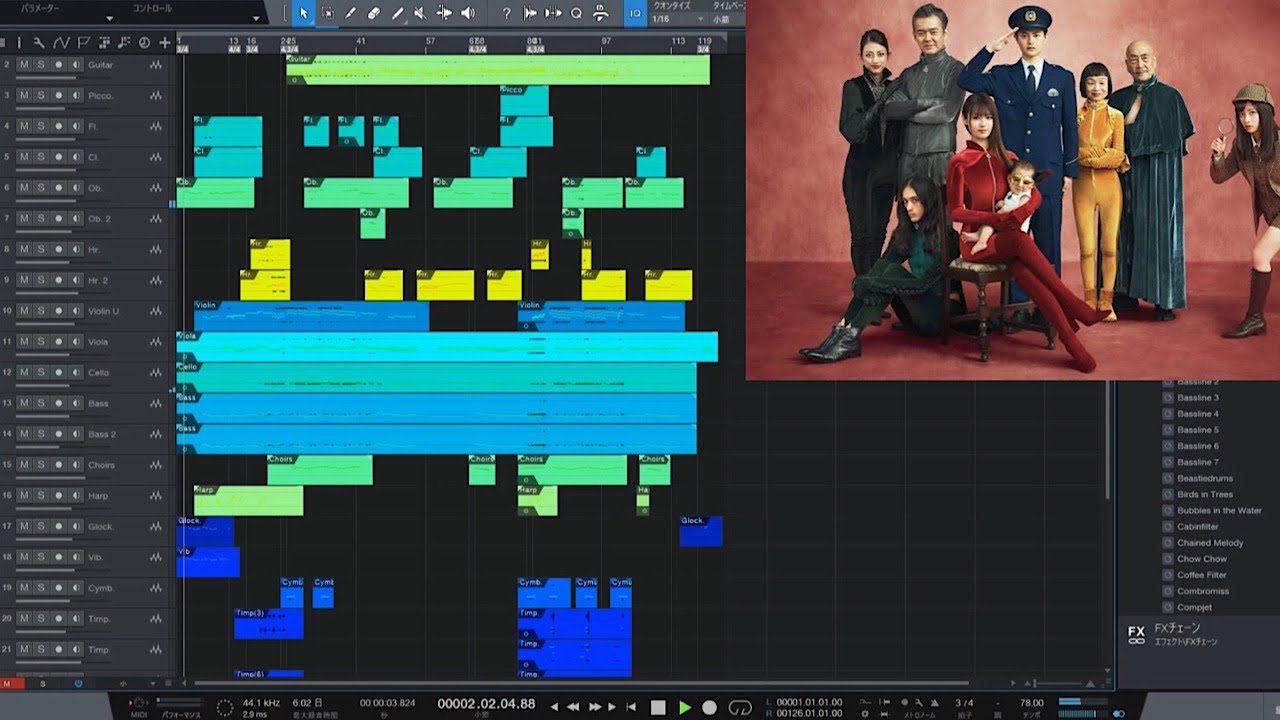
Task: Solo the Cello track
Action: pos(41,373)
